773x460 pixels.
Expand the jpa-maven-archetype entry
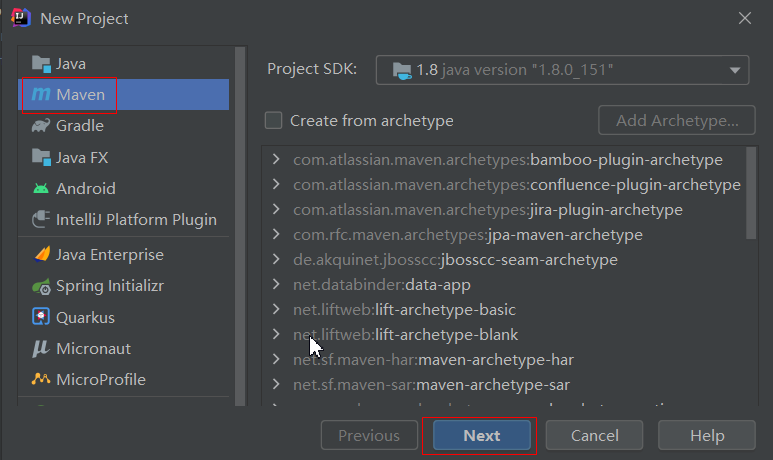point(276,234)
